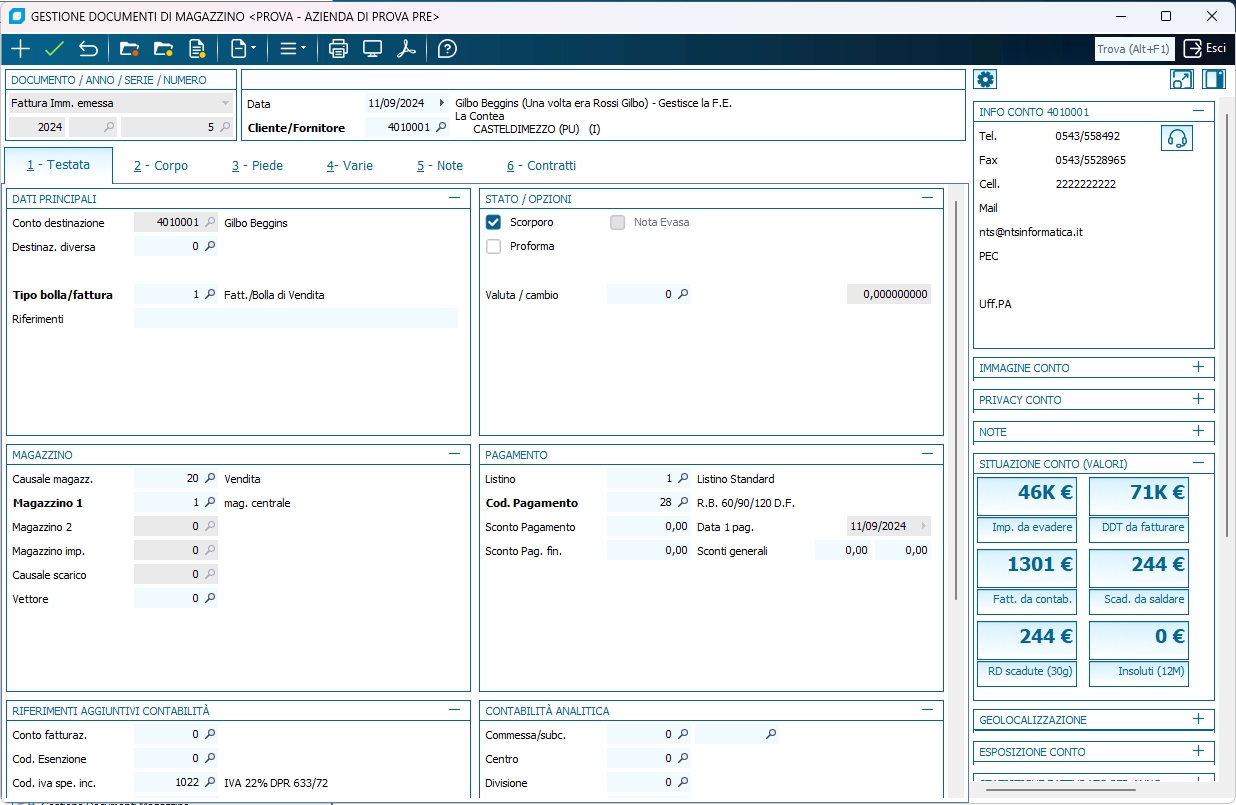Viewport: 1236px width, 805px height.
Task: Click the plus icon to add new document
Action: (20, 49)
